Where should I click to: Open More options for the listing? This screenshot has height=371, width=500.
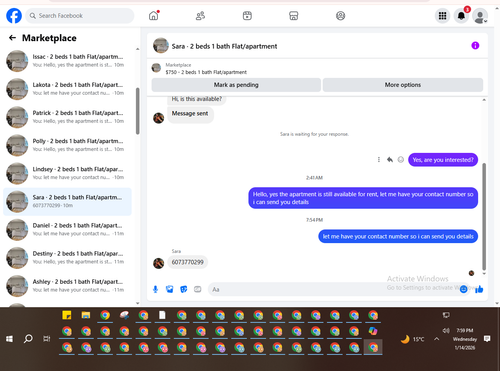(403, 85)
